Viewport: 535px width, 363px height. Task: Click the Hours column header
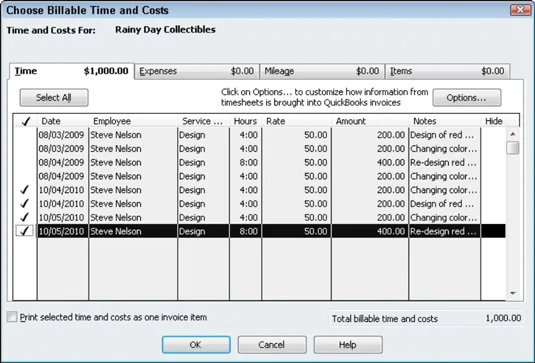tap(246, 121)
